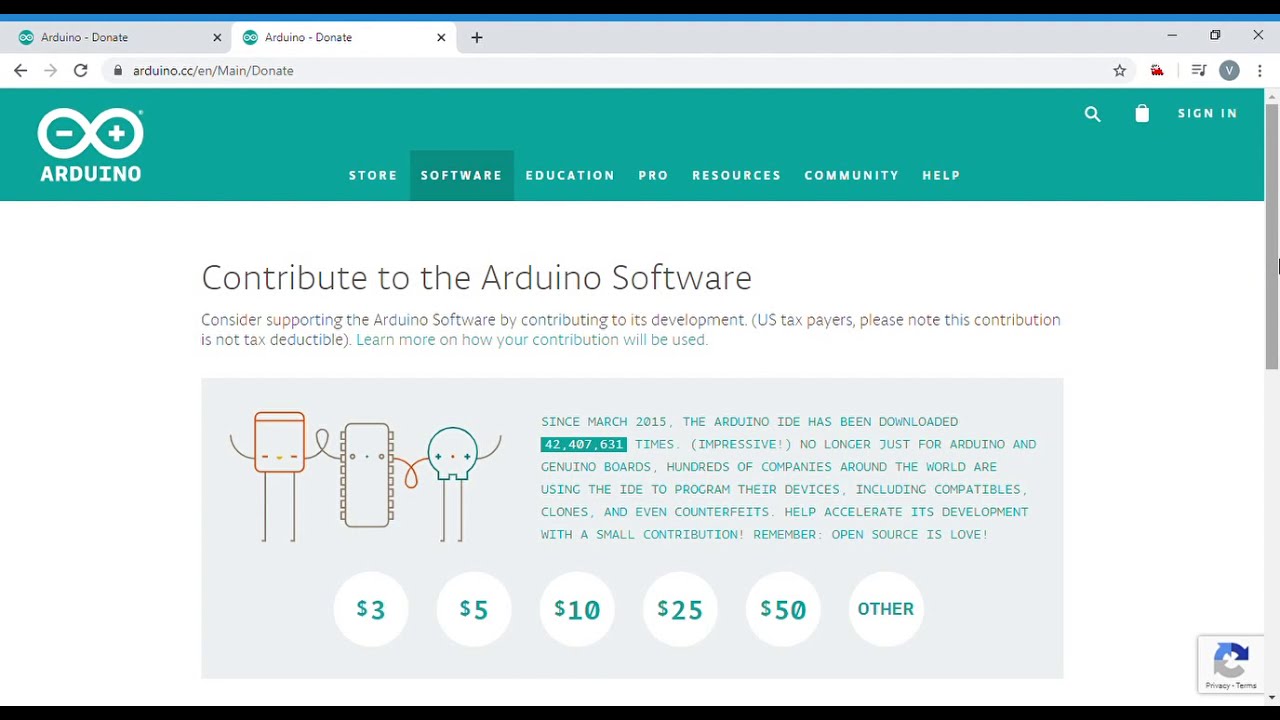
Task: Choose the $10 contribution button
Action: 577,609
